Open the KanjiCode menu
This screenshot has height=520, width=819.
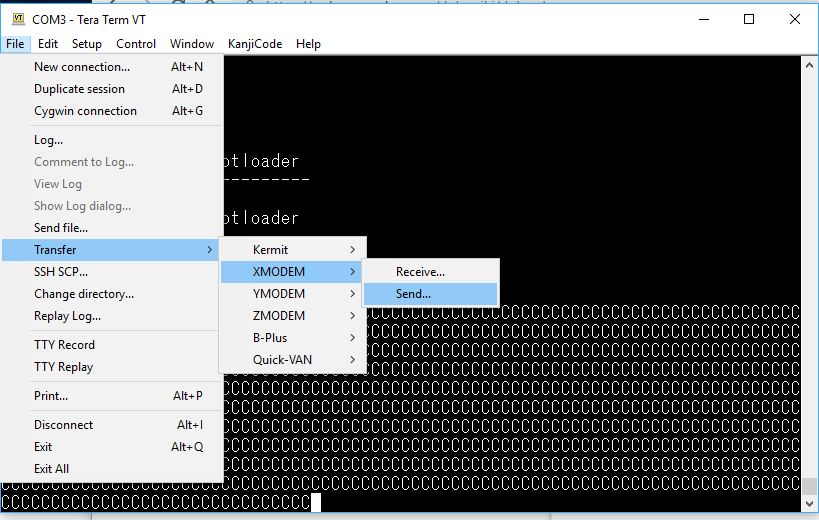coord(254,44)
